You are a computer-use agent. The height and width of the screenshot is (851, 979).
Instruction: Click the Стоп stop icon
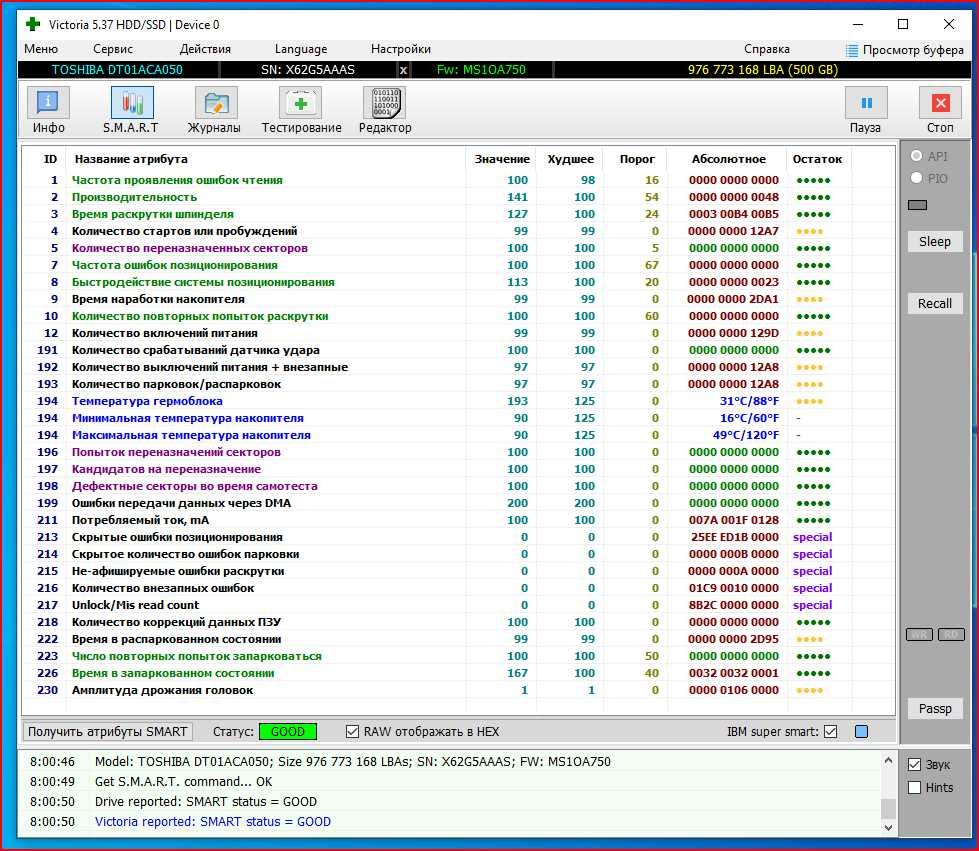tap(940, 103)
